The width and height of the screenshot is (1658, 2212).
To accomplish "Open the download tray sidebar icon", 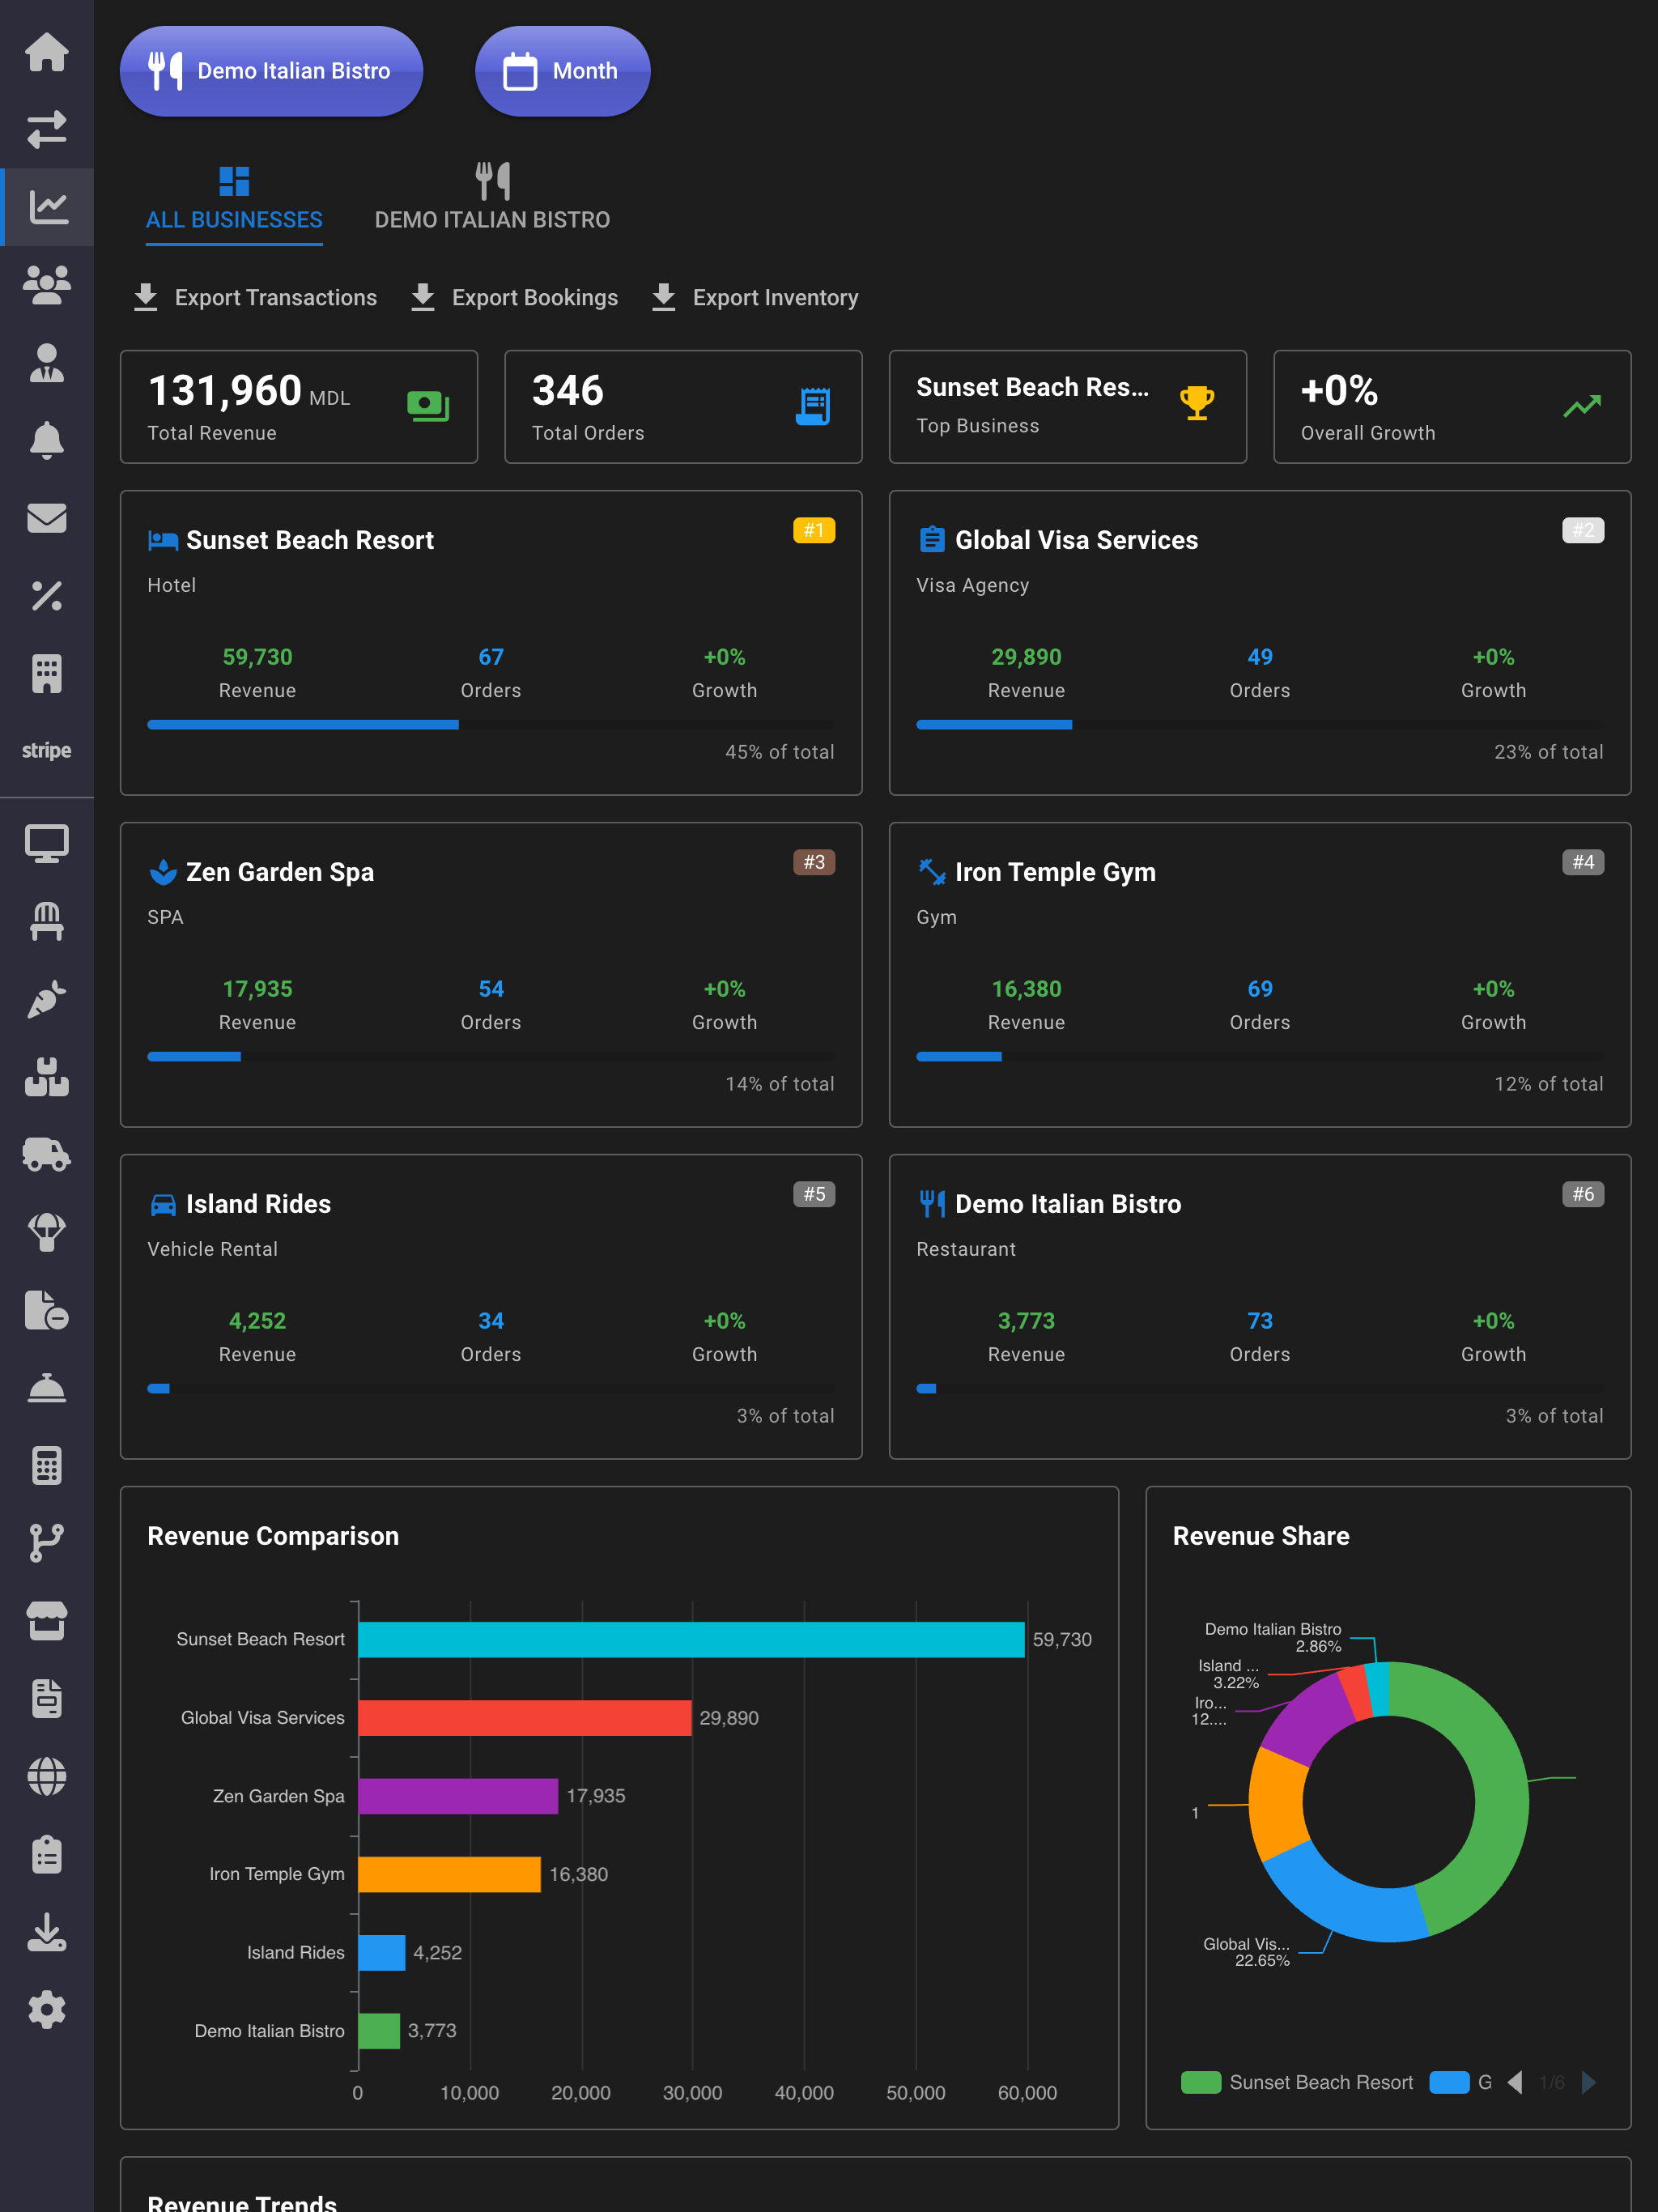I will click(x=47, y=1932).
